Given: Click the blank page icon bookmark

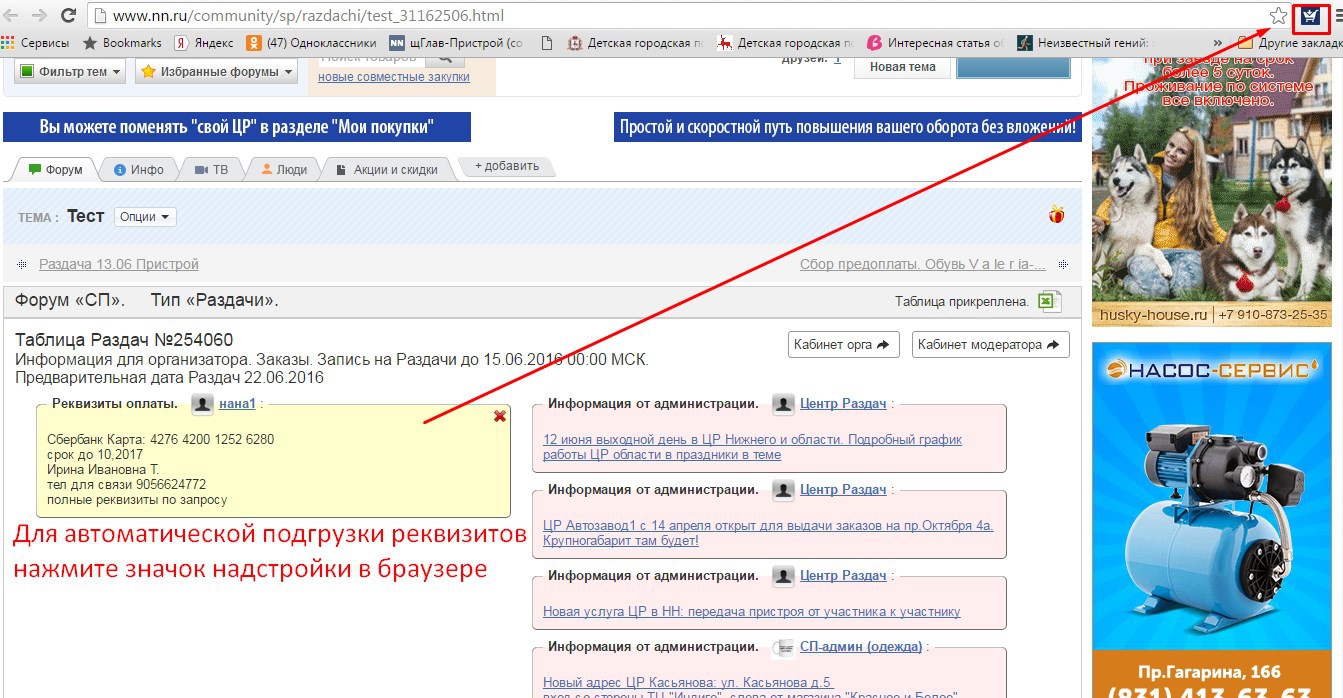Looking at the screenshot, I should point(546,43).
